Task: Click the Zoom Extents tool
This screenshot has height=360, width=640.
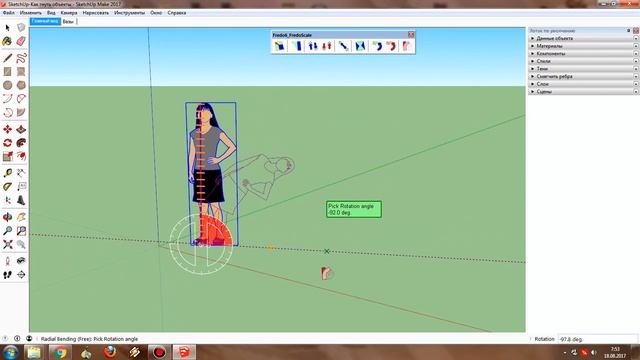Action: pos(7,244)
